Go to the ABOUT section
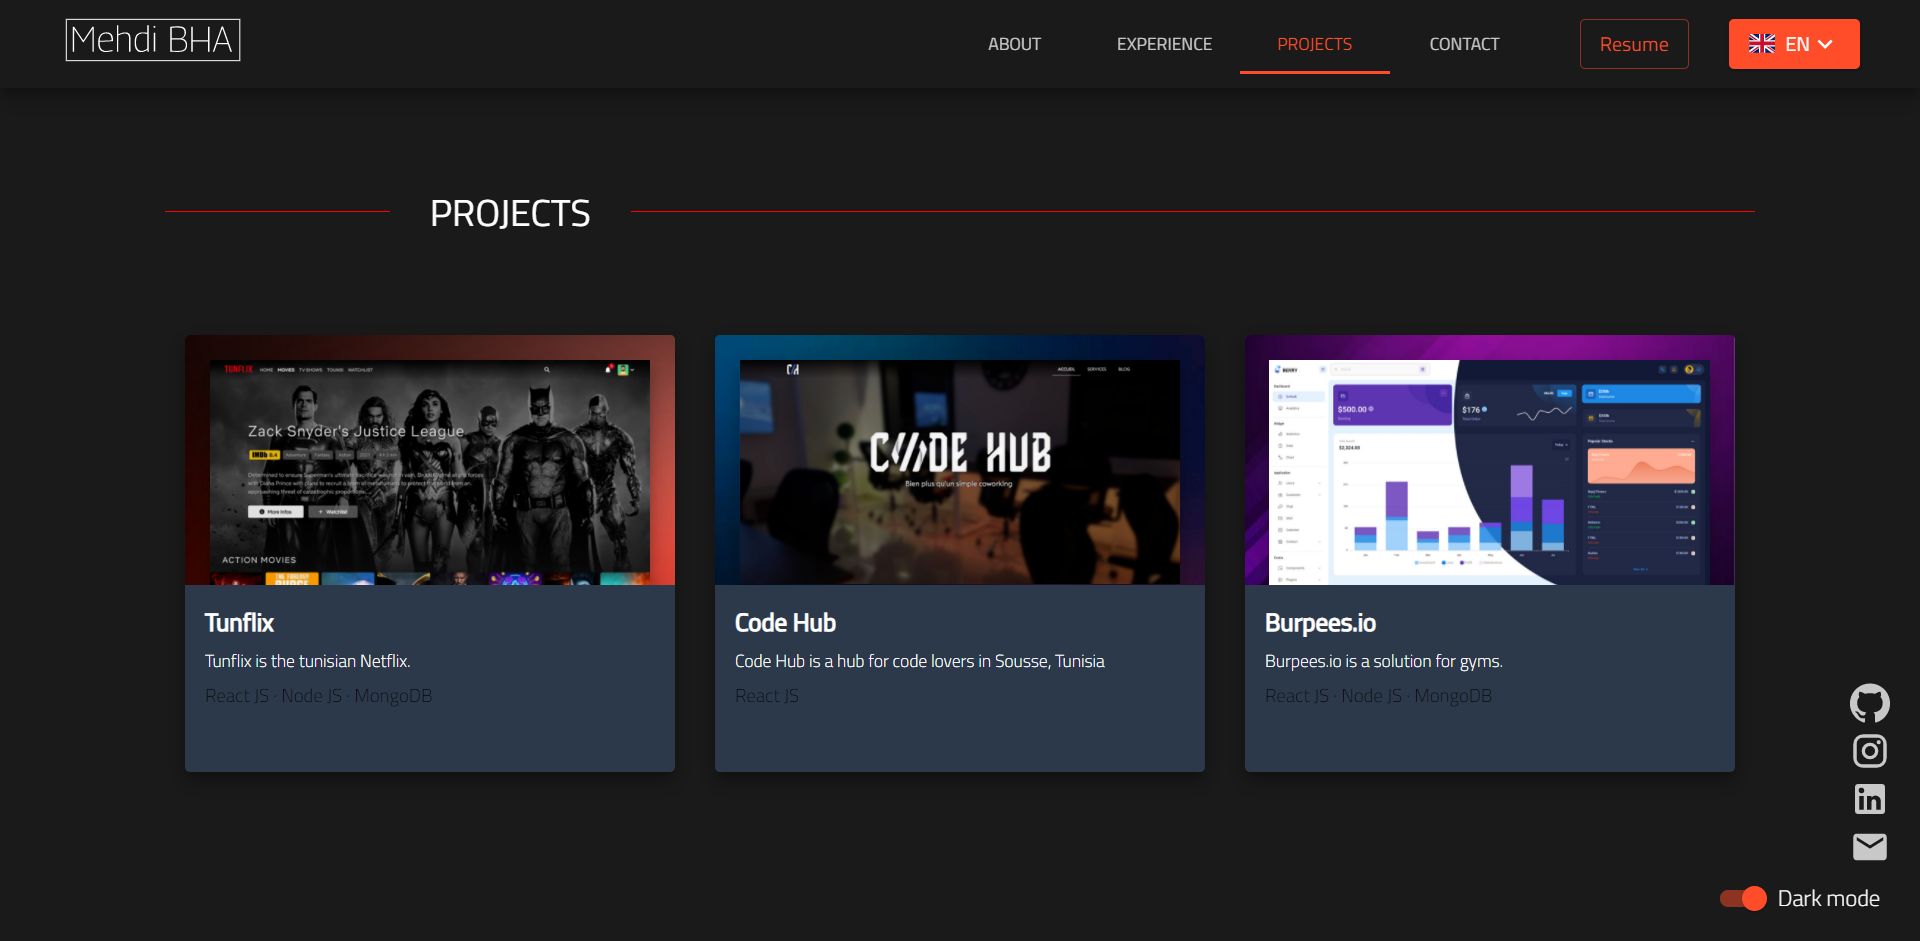The image size is (1920, 941). tap(1014, 44)
